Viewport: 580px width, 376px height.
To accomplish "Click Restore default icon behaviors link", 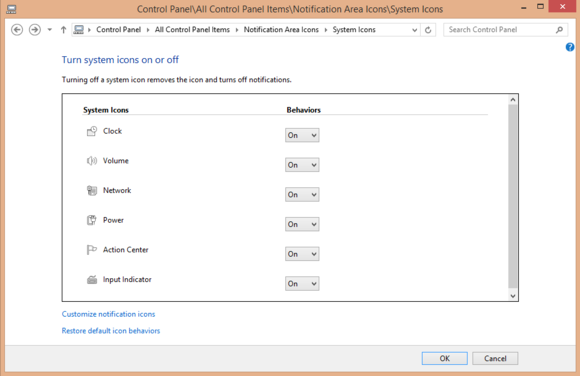I will coord(111,330).
